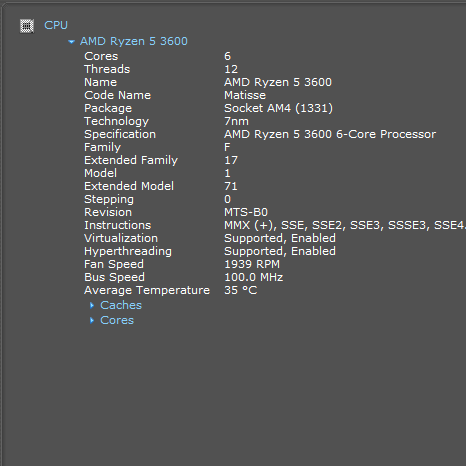Click the Virtualization label
The height and width of the screenshot is (466, 466).
(121, 238)
